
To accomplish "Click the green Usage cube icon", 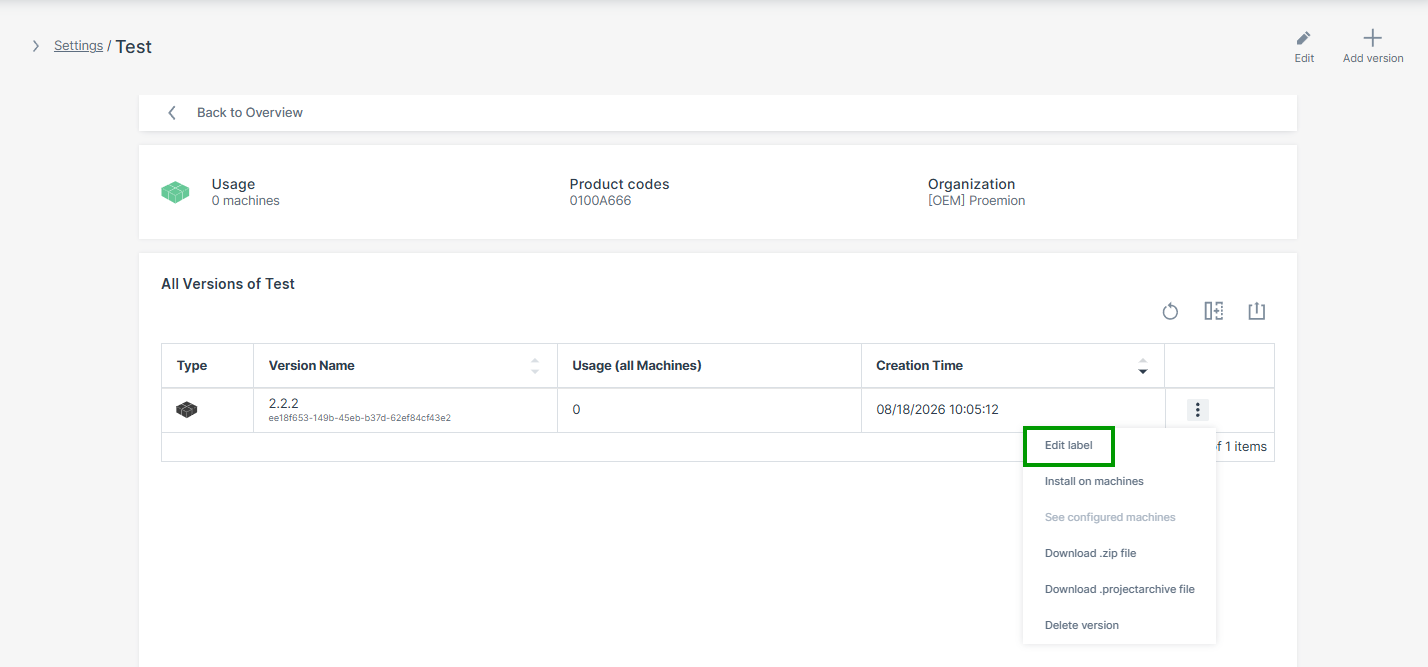I will (x=175, y=192).
